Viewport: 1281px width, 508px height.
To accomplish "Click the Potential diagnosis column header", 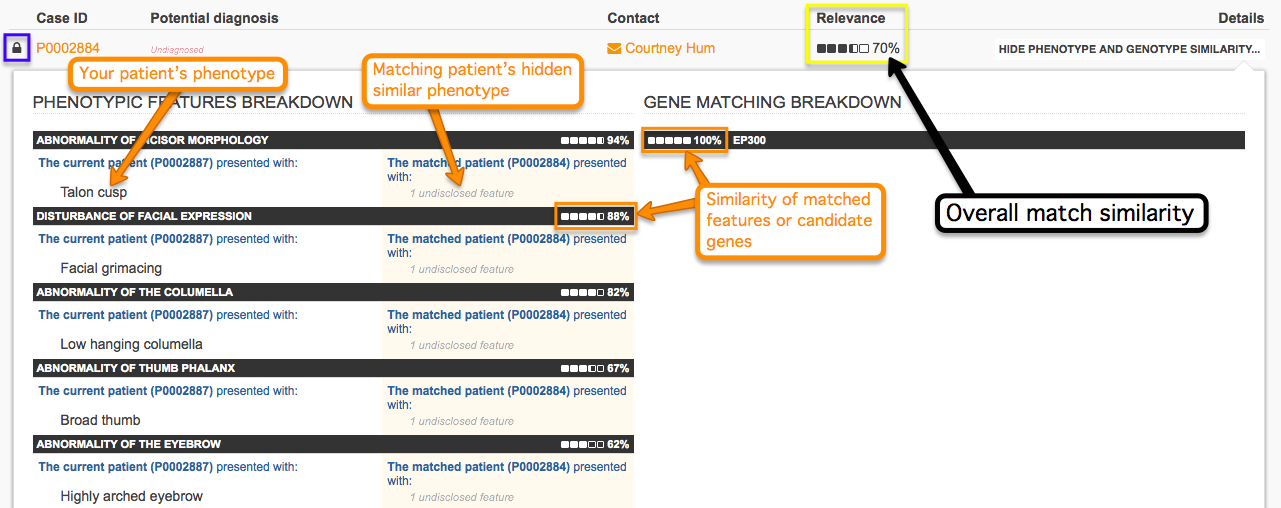I will (x=214, y=18).
